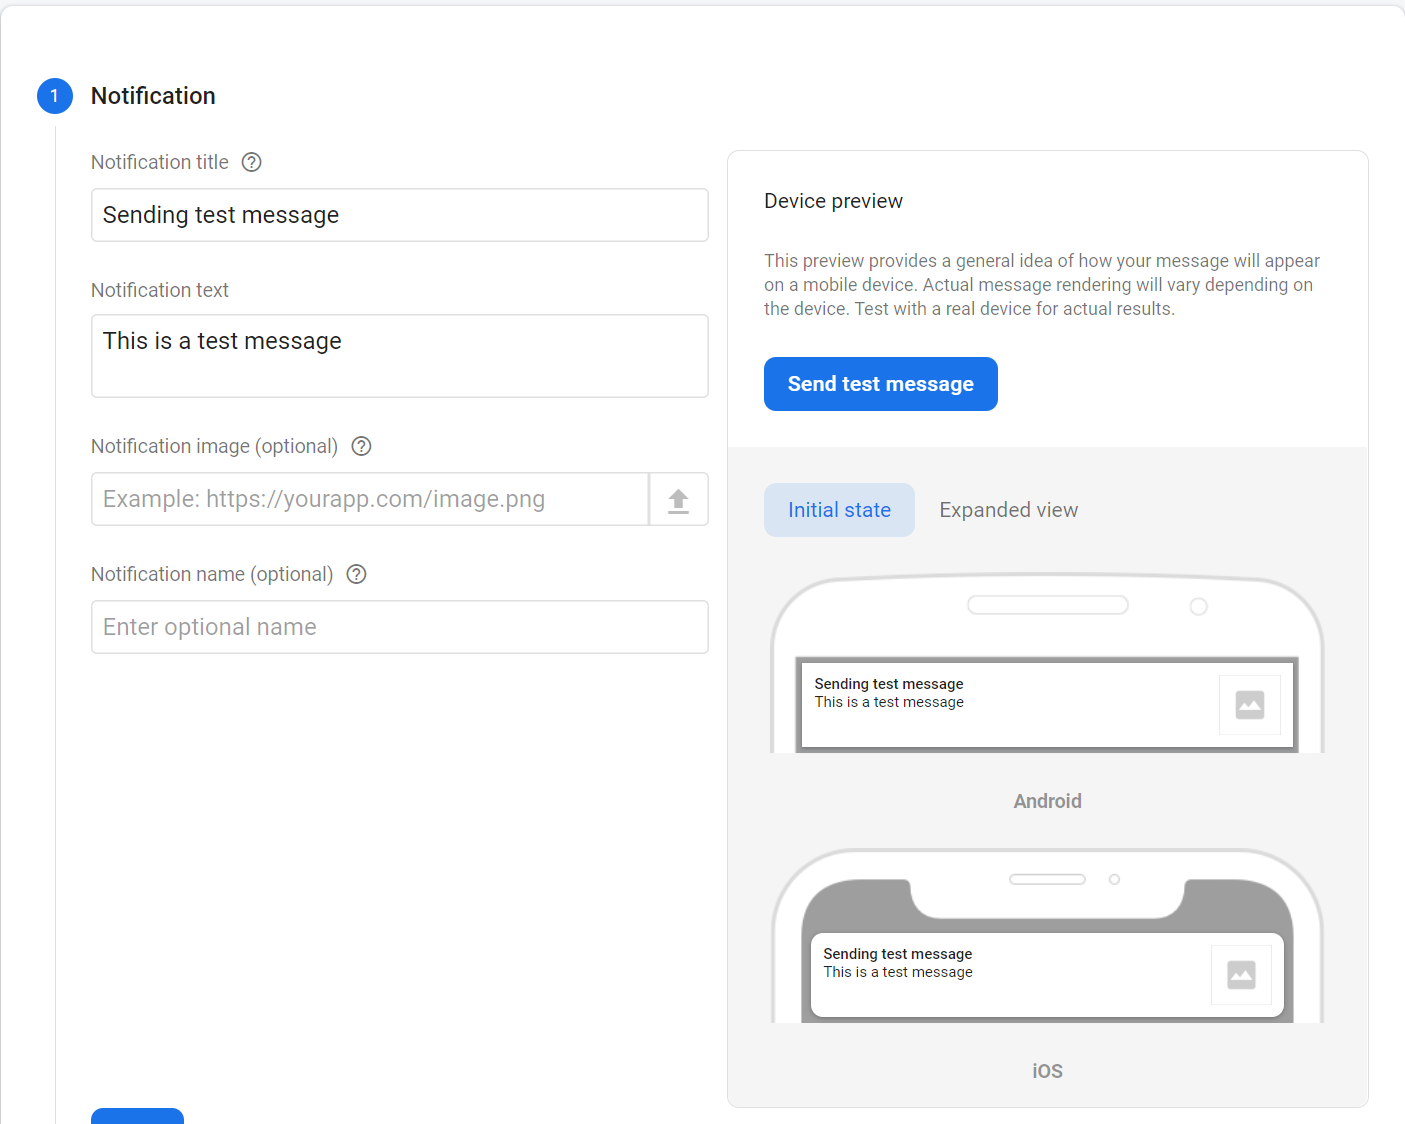Screen dimensions: 1405x1124
Task: Click the partially visible blue button at bottom
Action: point(137,1116)
